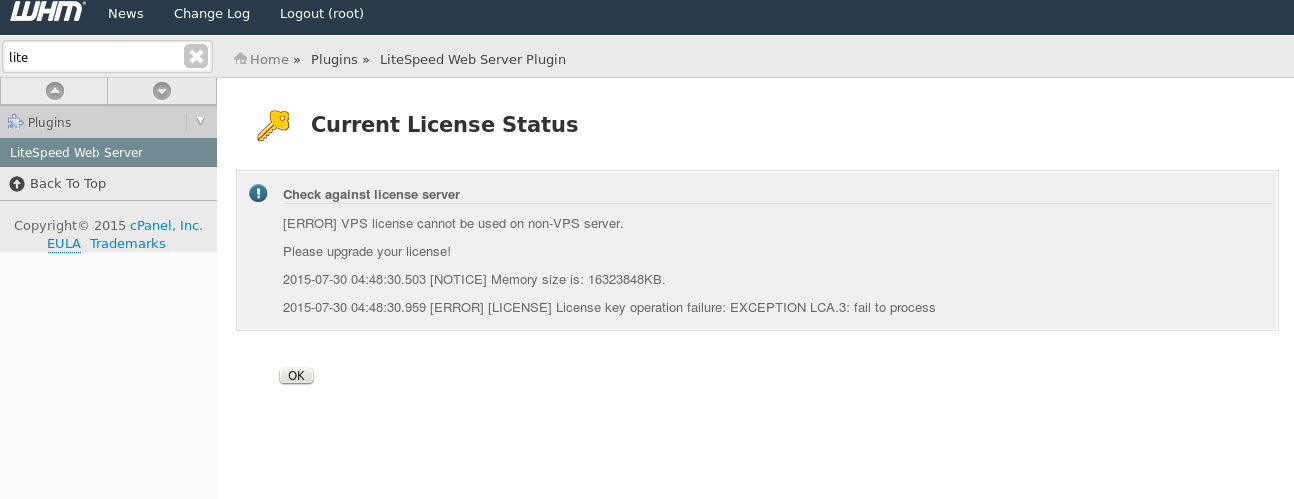Screen dimensions: 1294x499
Task: Click the gold key license icon
Action: [x=273, y=125]
